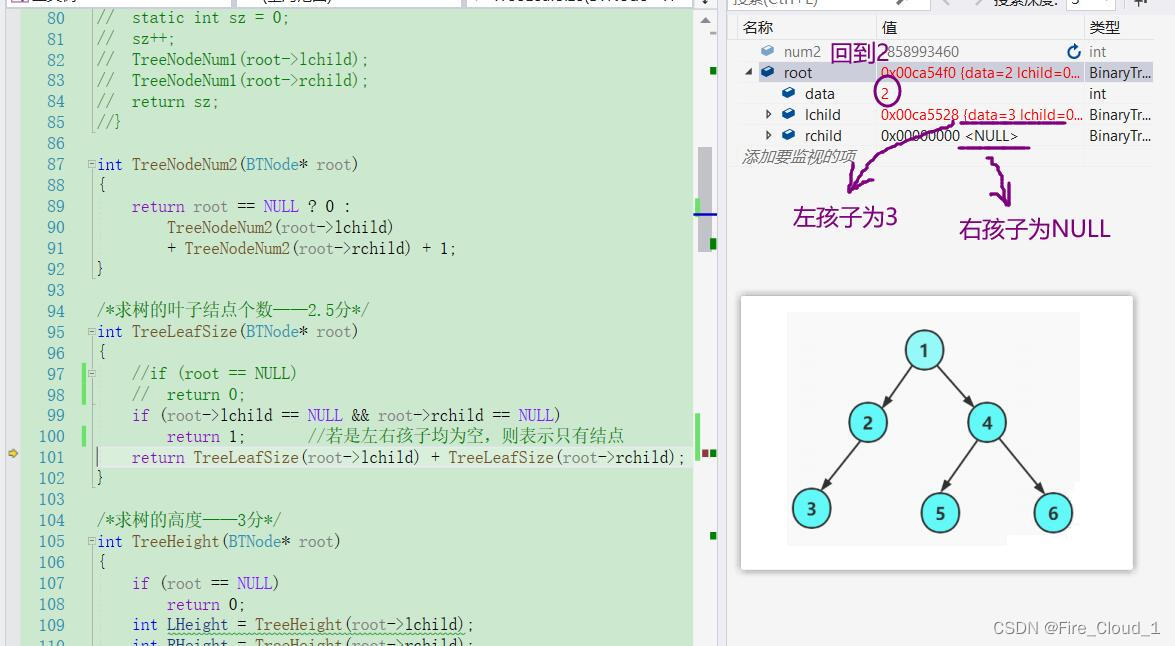This screenshot has width=1175, height=646.
Task: Click the cube icon beside the data member
Action: click(789, 93)
